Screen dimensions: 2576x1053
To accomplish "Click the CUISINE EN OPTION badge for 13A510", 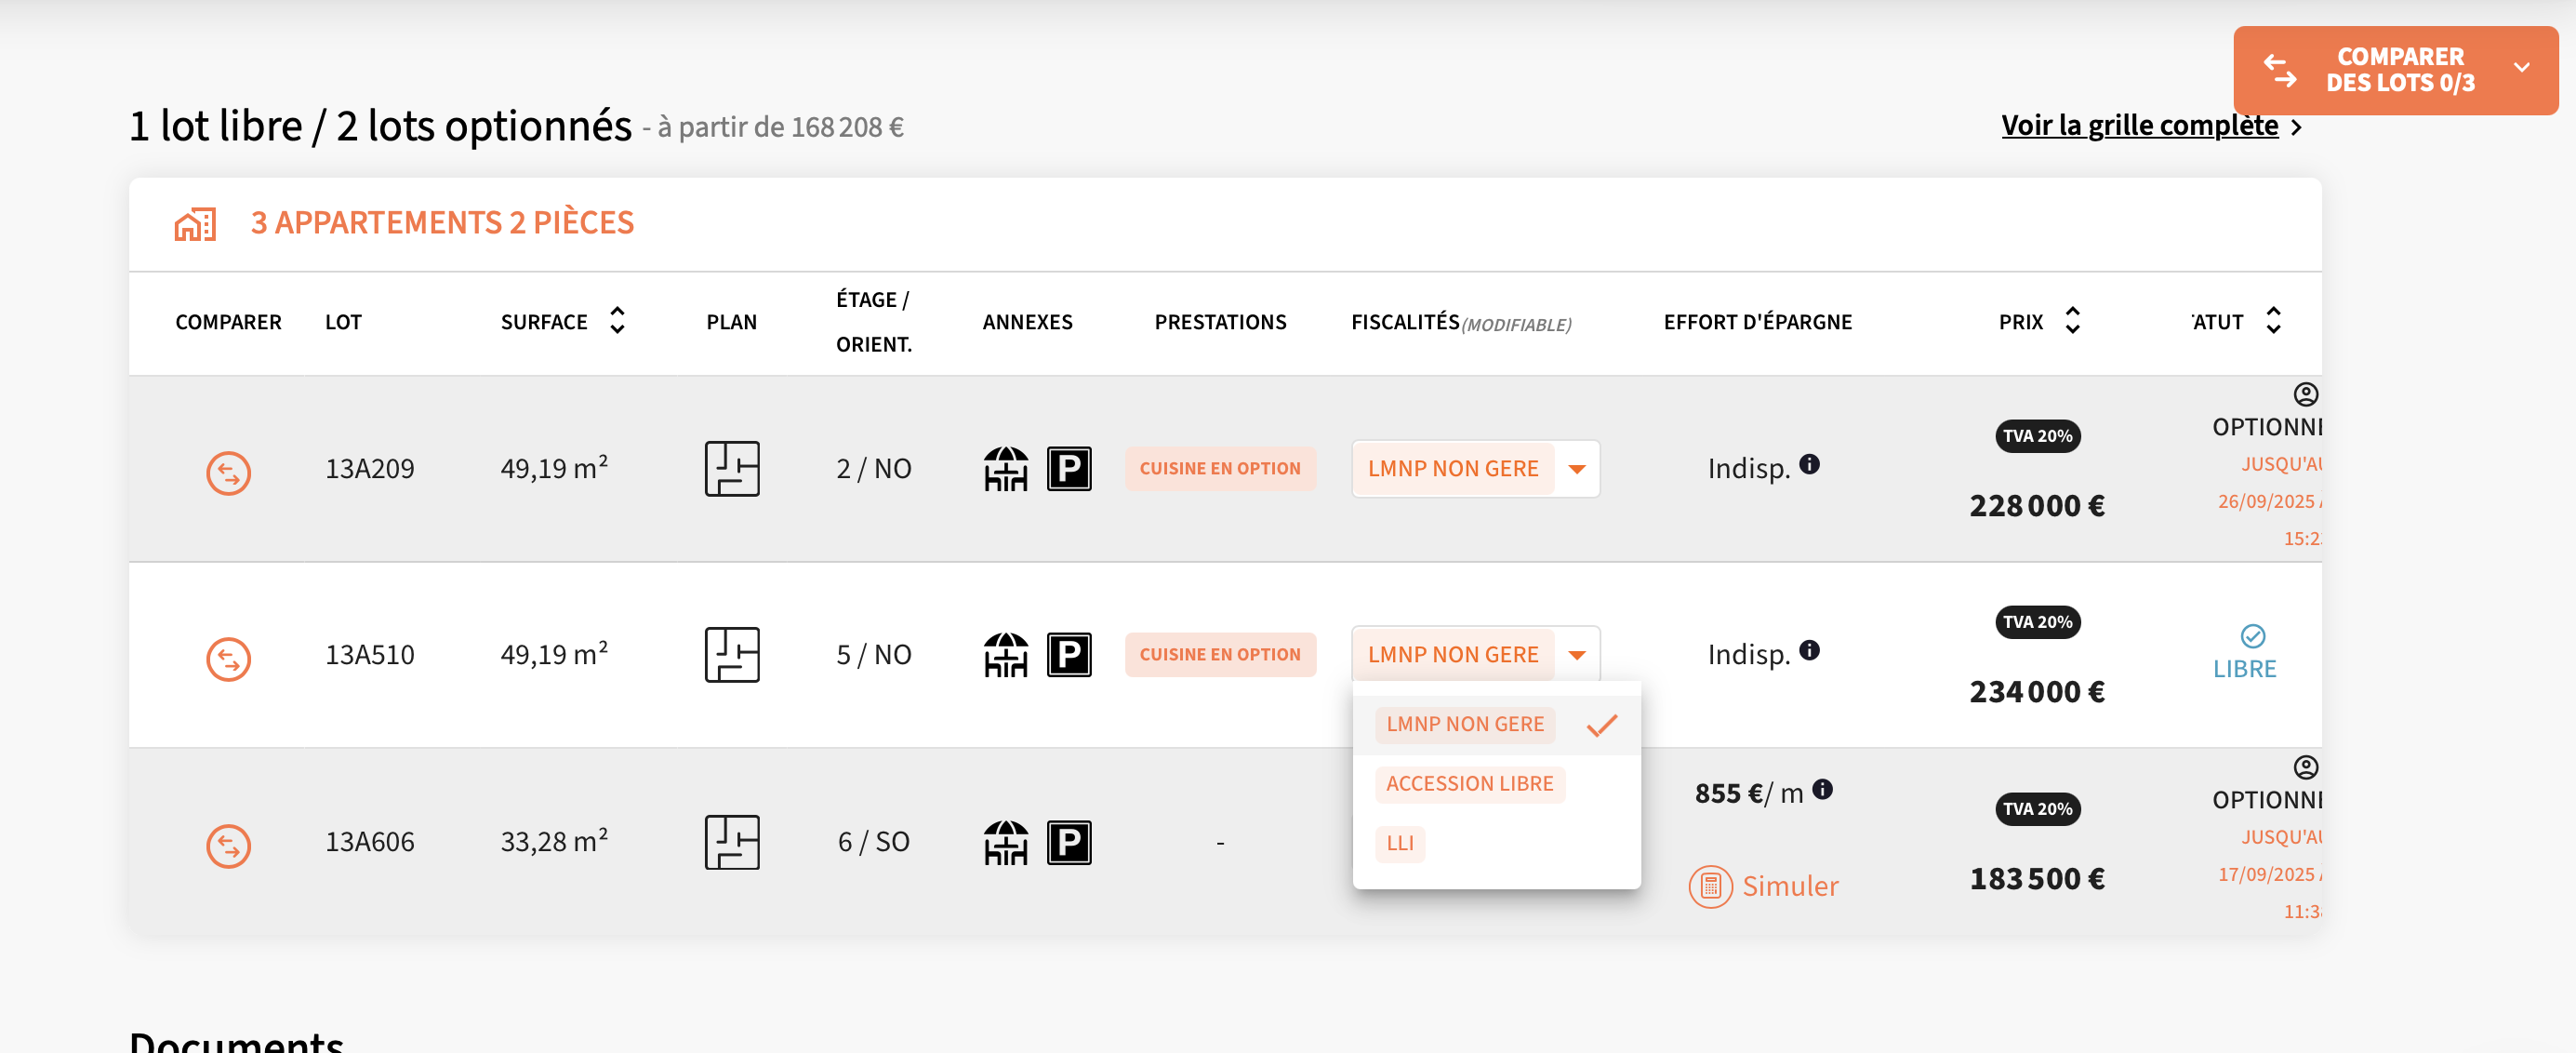I will click(1219, 654).
